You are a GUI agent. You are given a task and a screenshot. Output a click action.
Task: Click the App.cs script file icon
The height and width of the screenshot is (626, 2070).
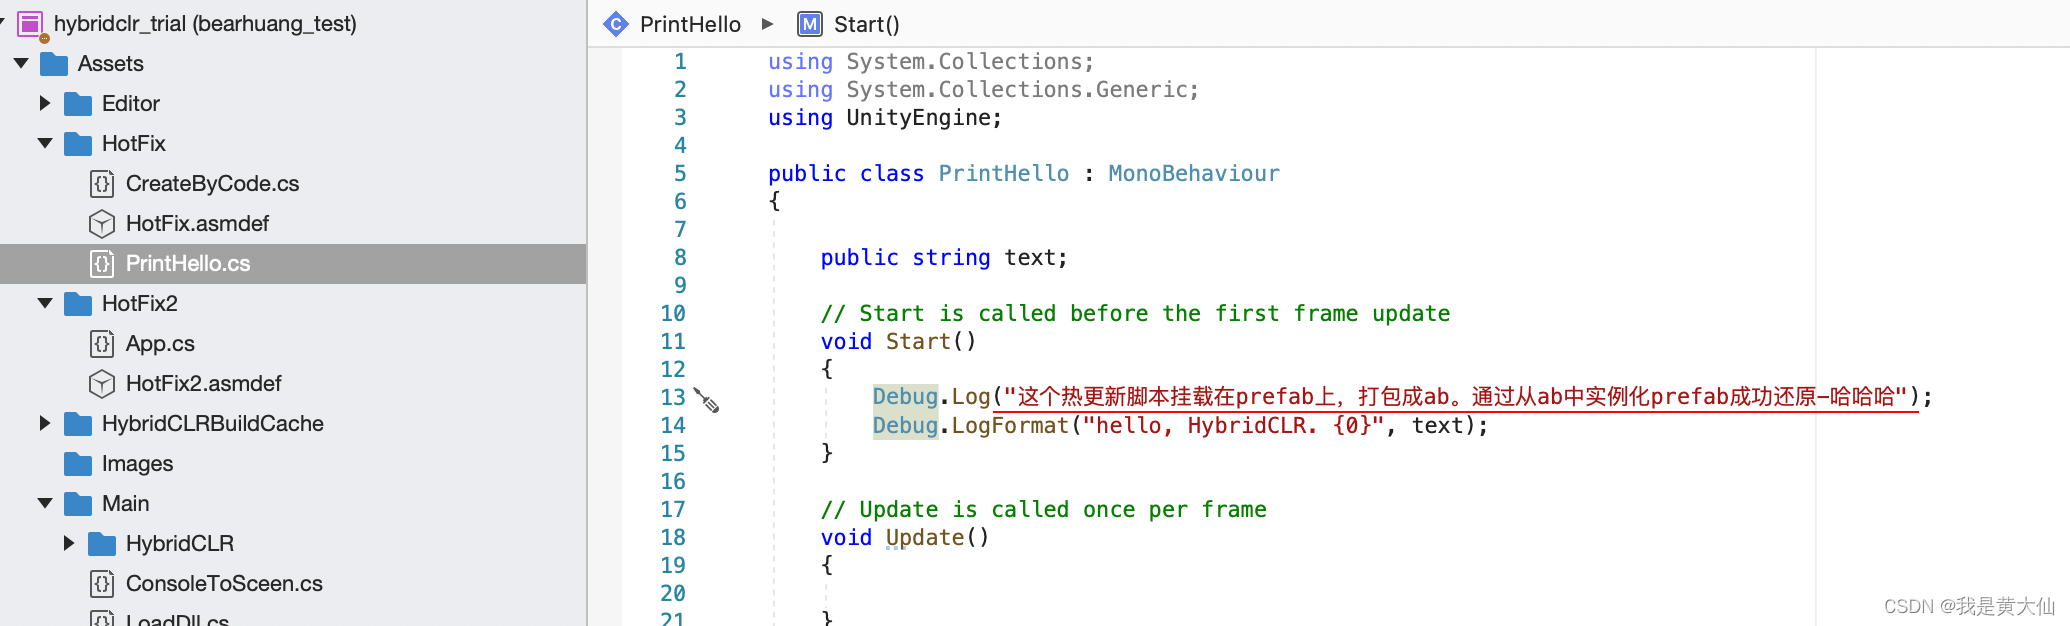click(102, 344)
